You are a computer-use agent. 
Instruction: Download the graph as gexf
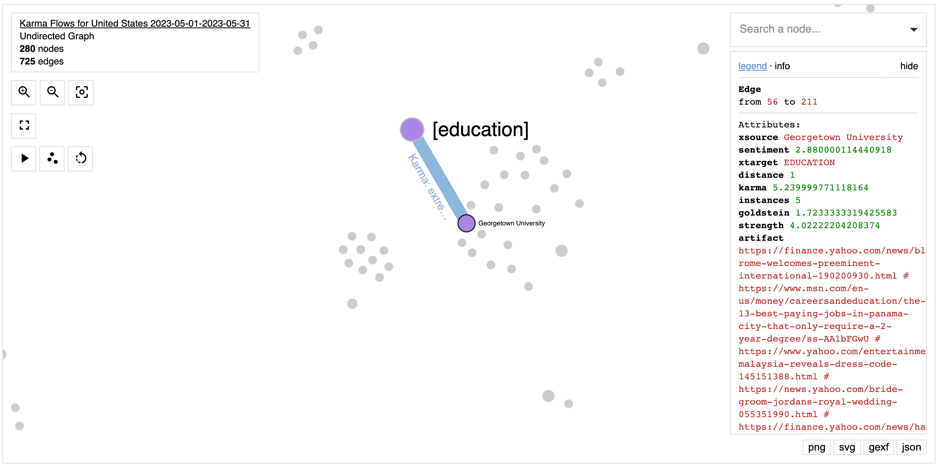click(878, 447)
